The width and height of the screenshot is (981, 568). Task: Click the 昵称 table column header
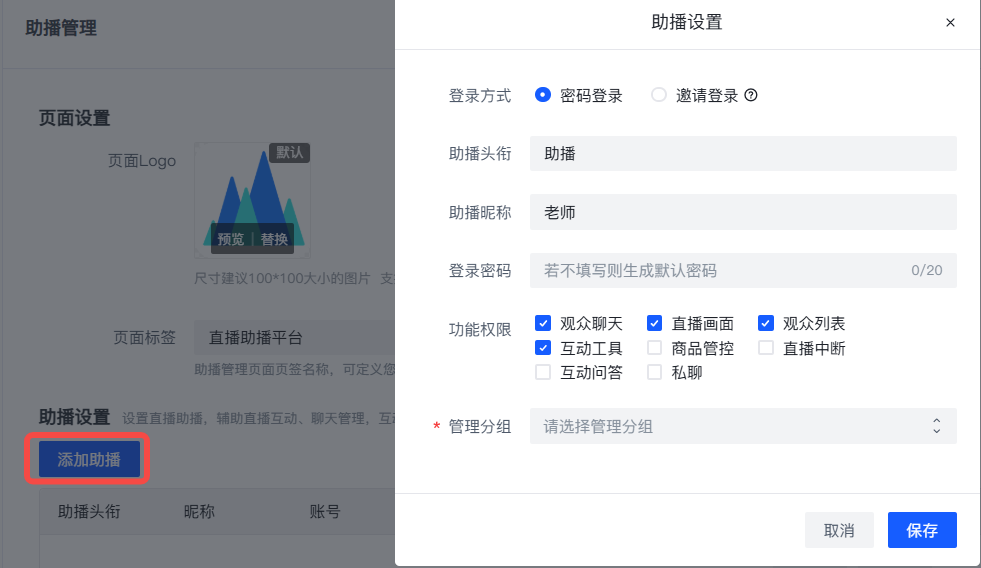coord(199,512)
